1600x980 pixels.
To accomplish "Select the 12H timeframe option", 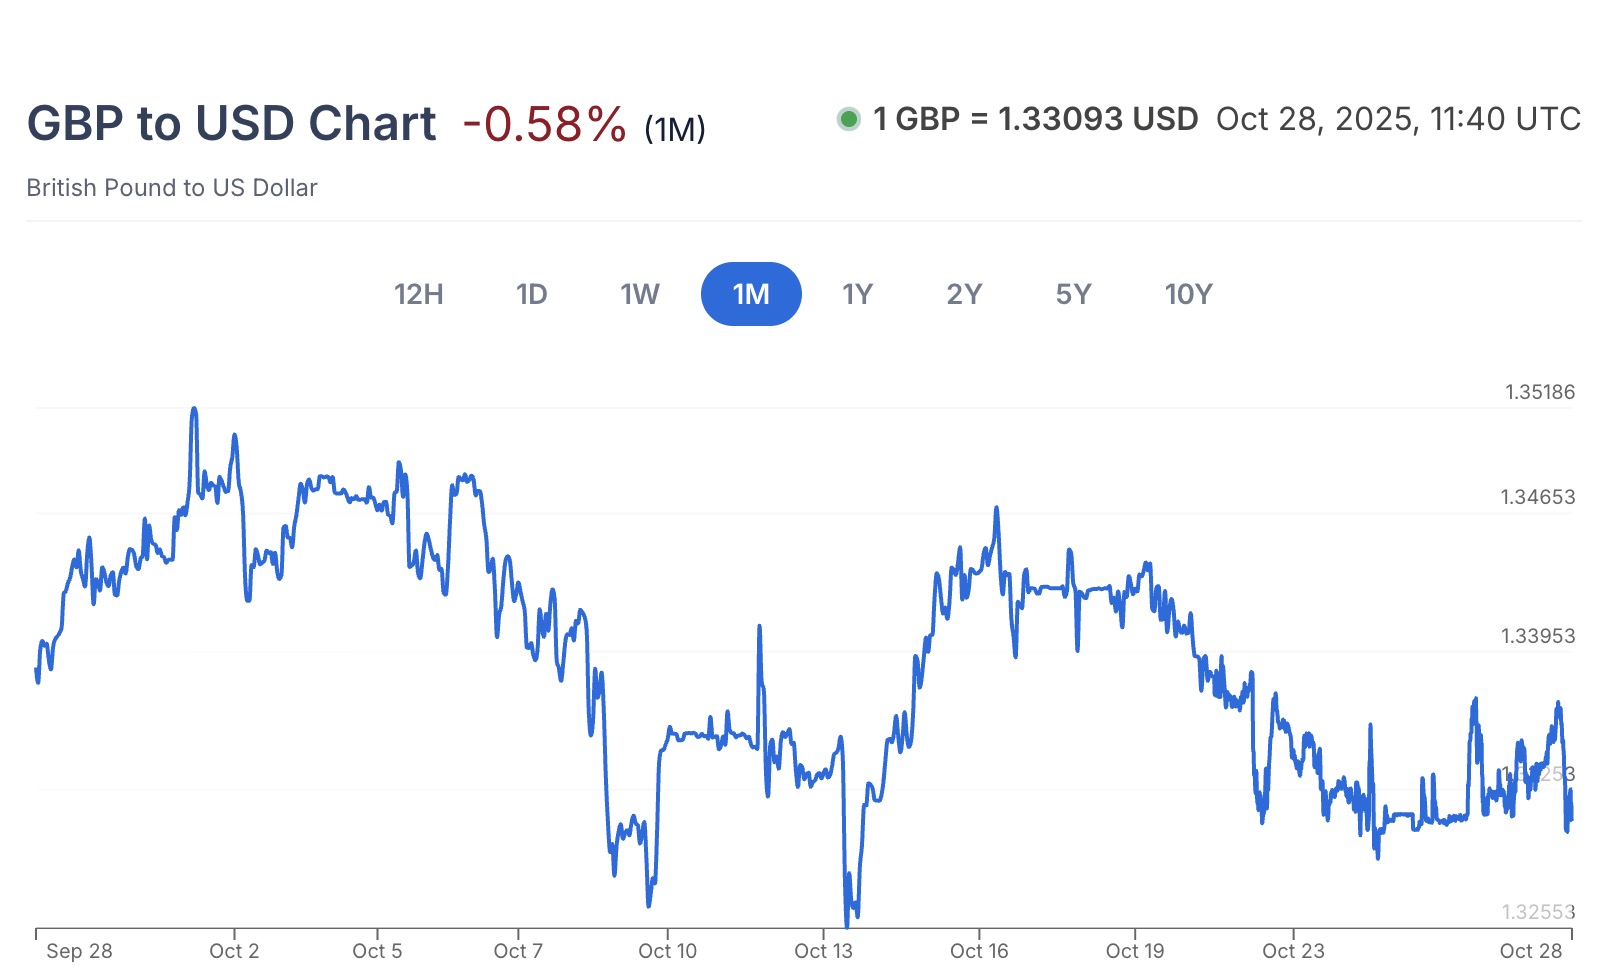I will (x=420, y=294).
